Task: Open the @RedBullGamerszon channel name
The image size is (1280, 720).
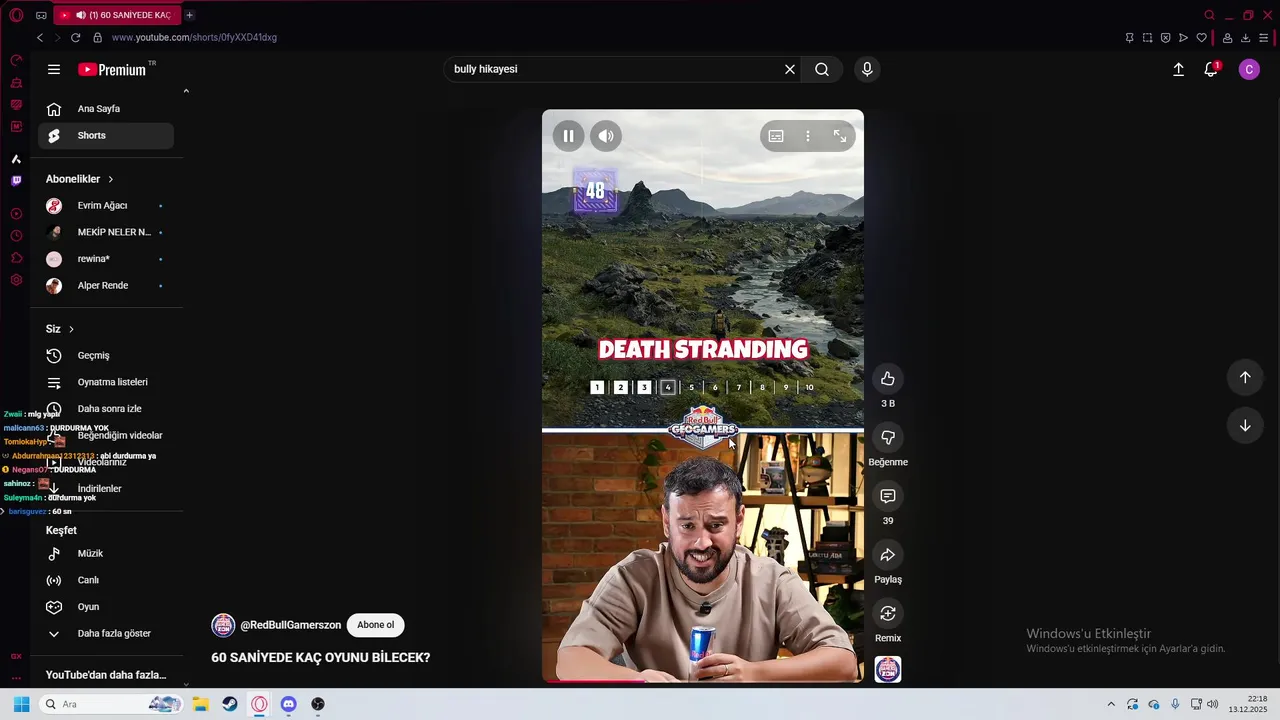Action: tap(291, 625)
